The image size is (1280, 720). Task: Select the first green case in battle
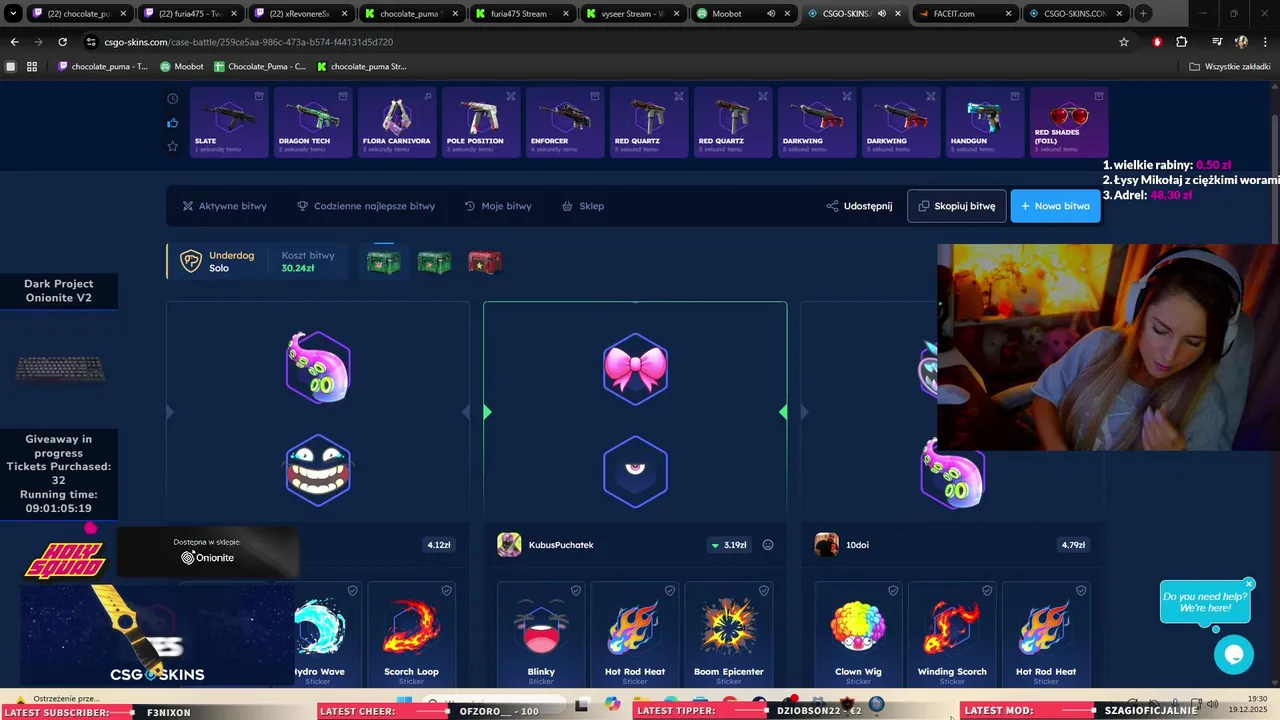[383, 262]
